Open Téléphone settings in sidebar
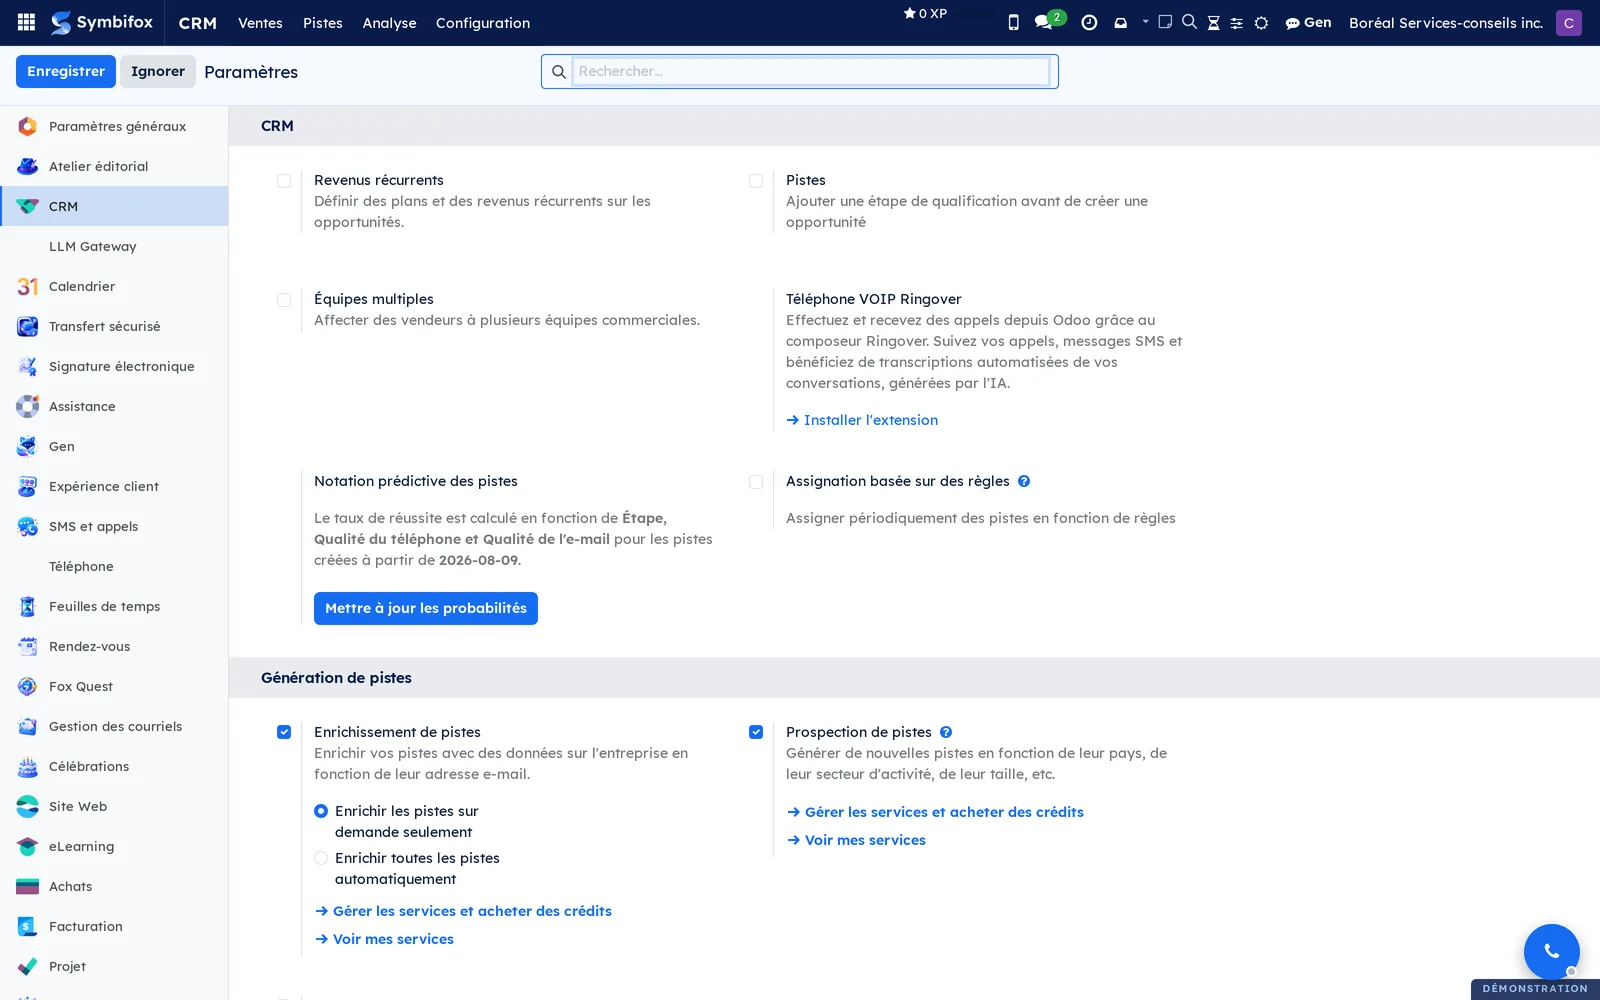The height and width of the screenshot is (1000, 1600). (x=115, y=566)
